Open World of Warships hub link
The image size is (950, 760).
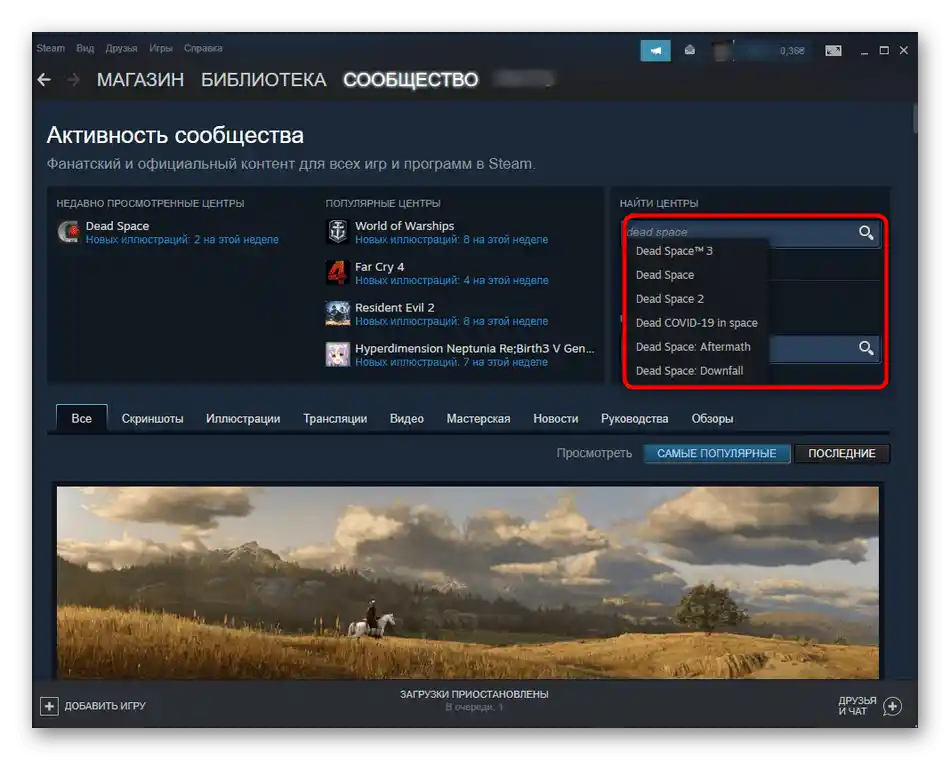coord(404,226)
